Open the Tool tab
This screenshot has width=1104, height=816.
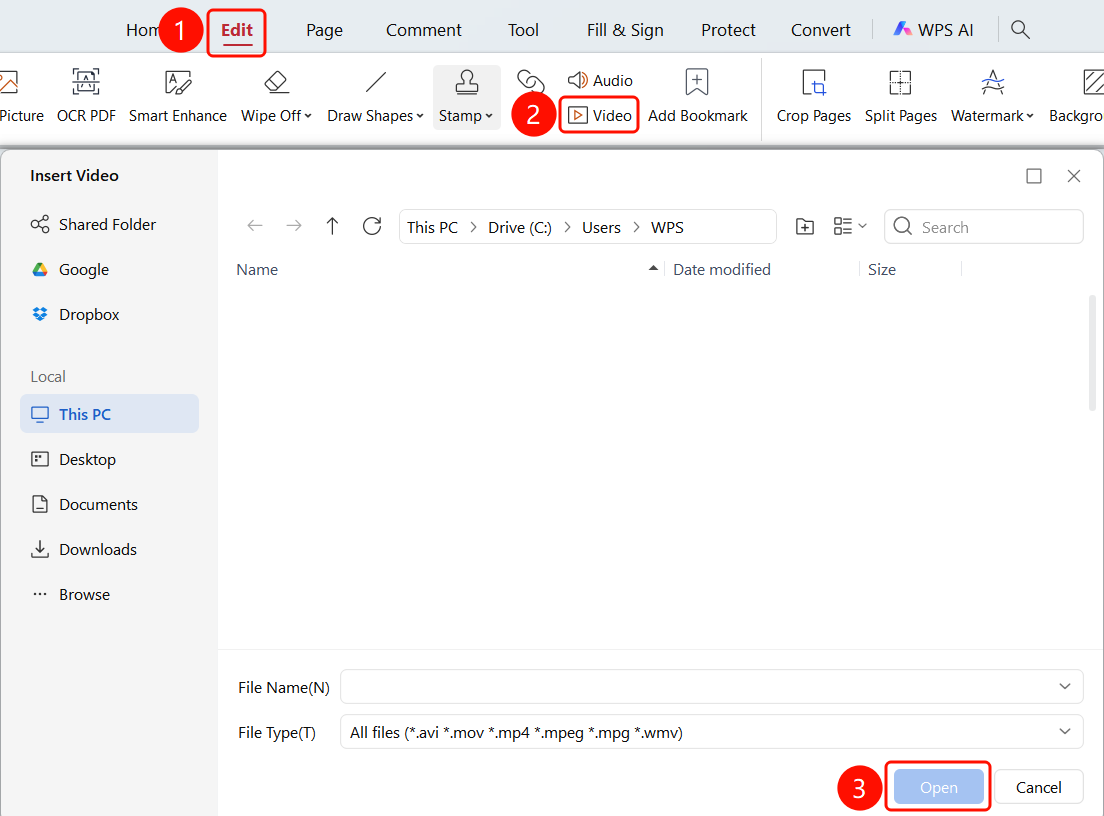(x=523, y=30)
